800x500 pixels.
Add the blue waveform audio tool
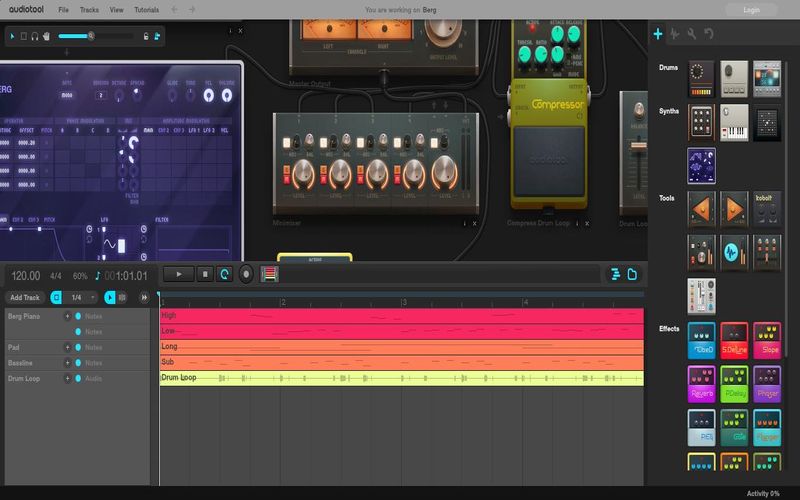tap(734, 253)
